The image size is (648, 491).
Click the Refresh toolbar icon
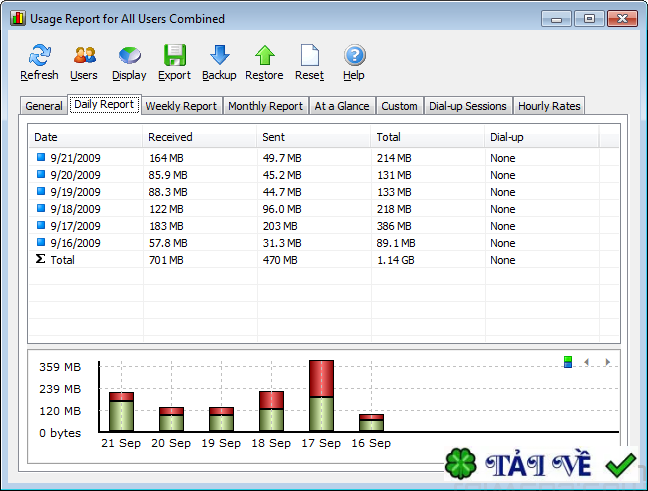click(x=39, y=56)
